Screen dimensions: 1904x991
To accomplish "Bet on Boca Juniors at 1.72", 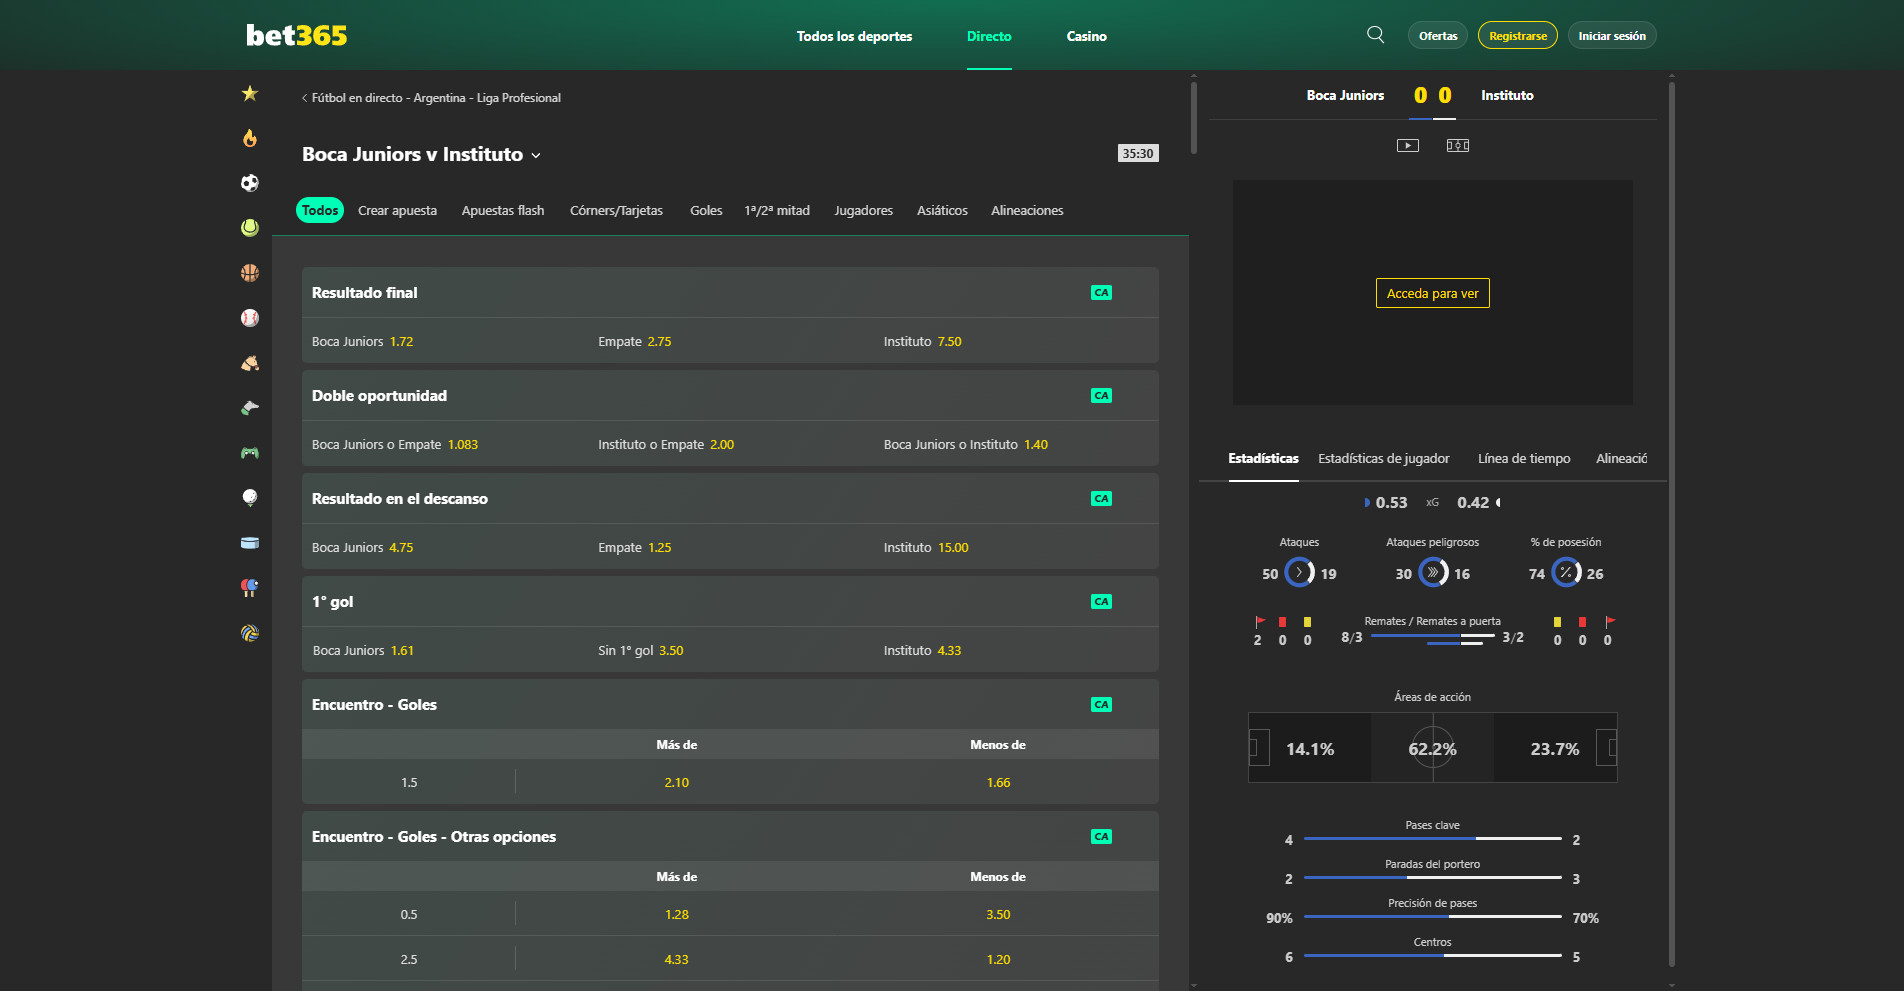I will 445,342.
